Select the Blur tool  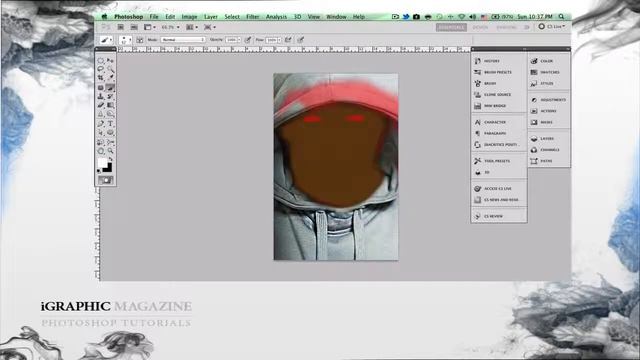tap(101, 114)
